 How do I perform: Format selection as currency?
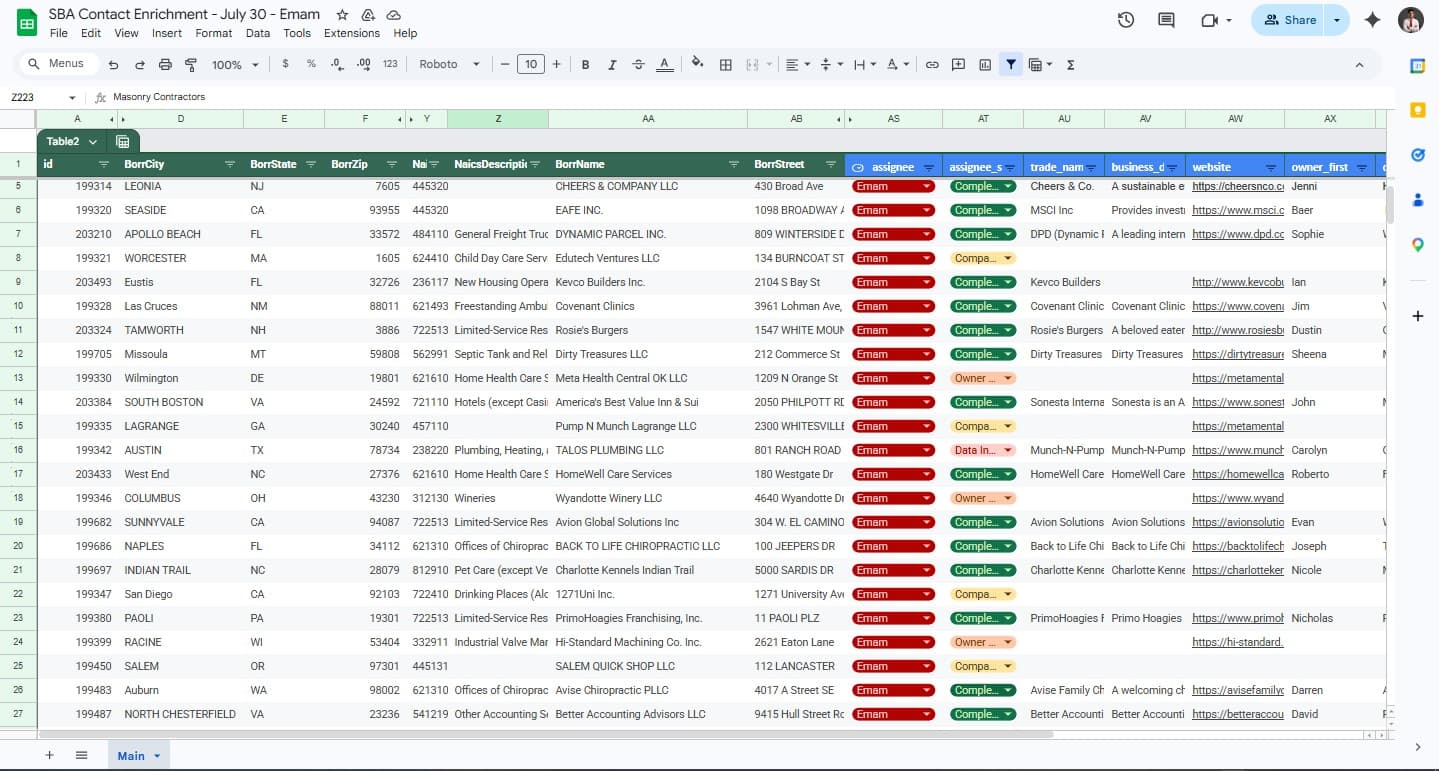point(286,64)
